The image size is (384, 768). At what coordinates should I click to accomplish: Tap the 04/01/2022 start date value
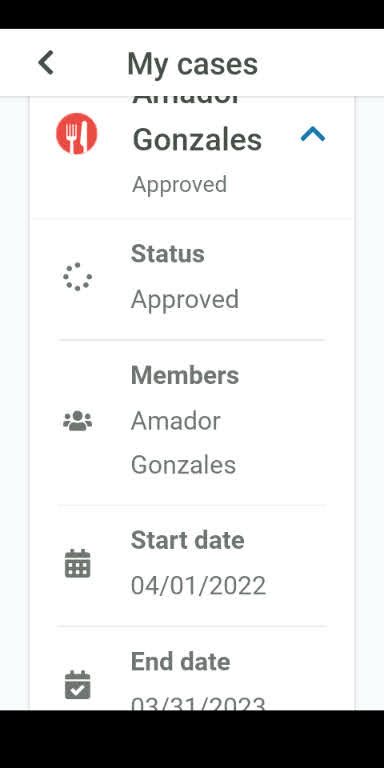(x=198, y=585)
